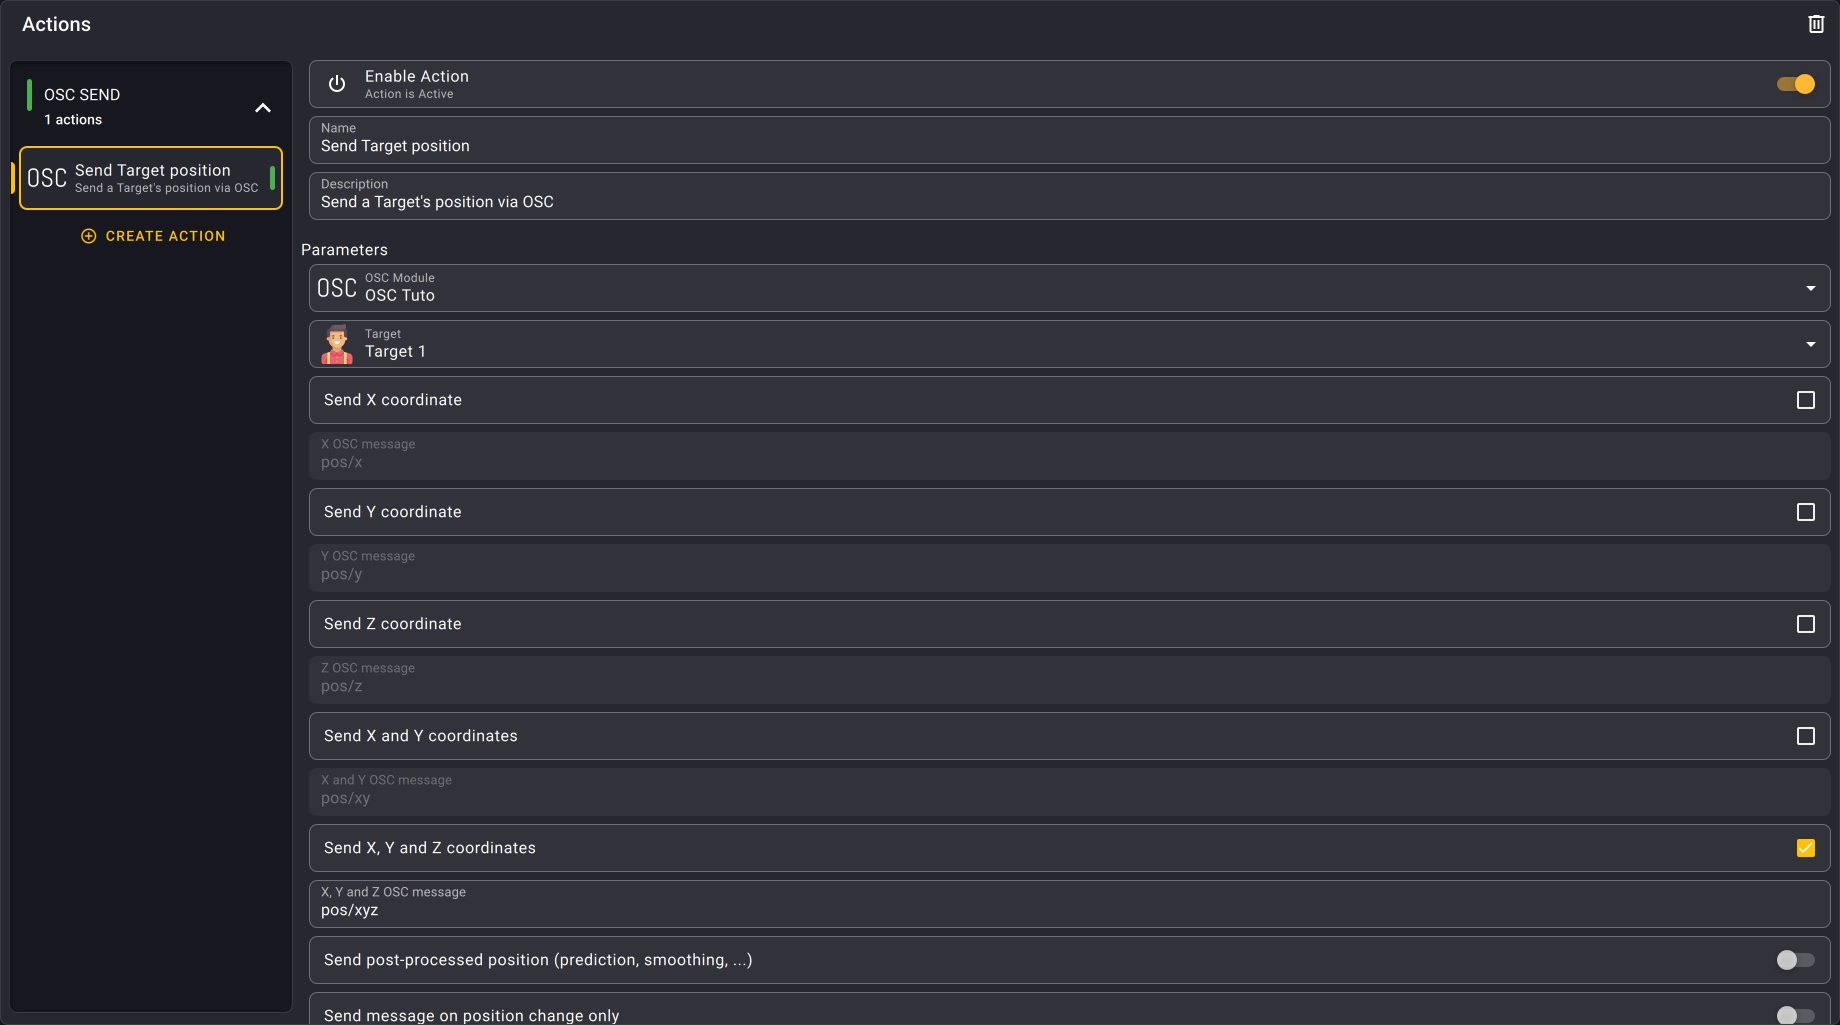Click green status bar on Send Target position
Viewport: 1840px width, 1025px height.
pos(272,179)
